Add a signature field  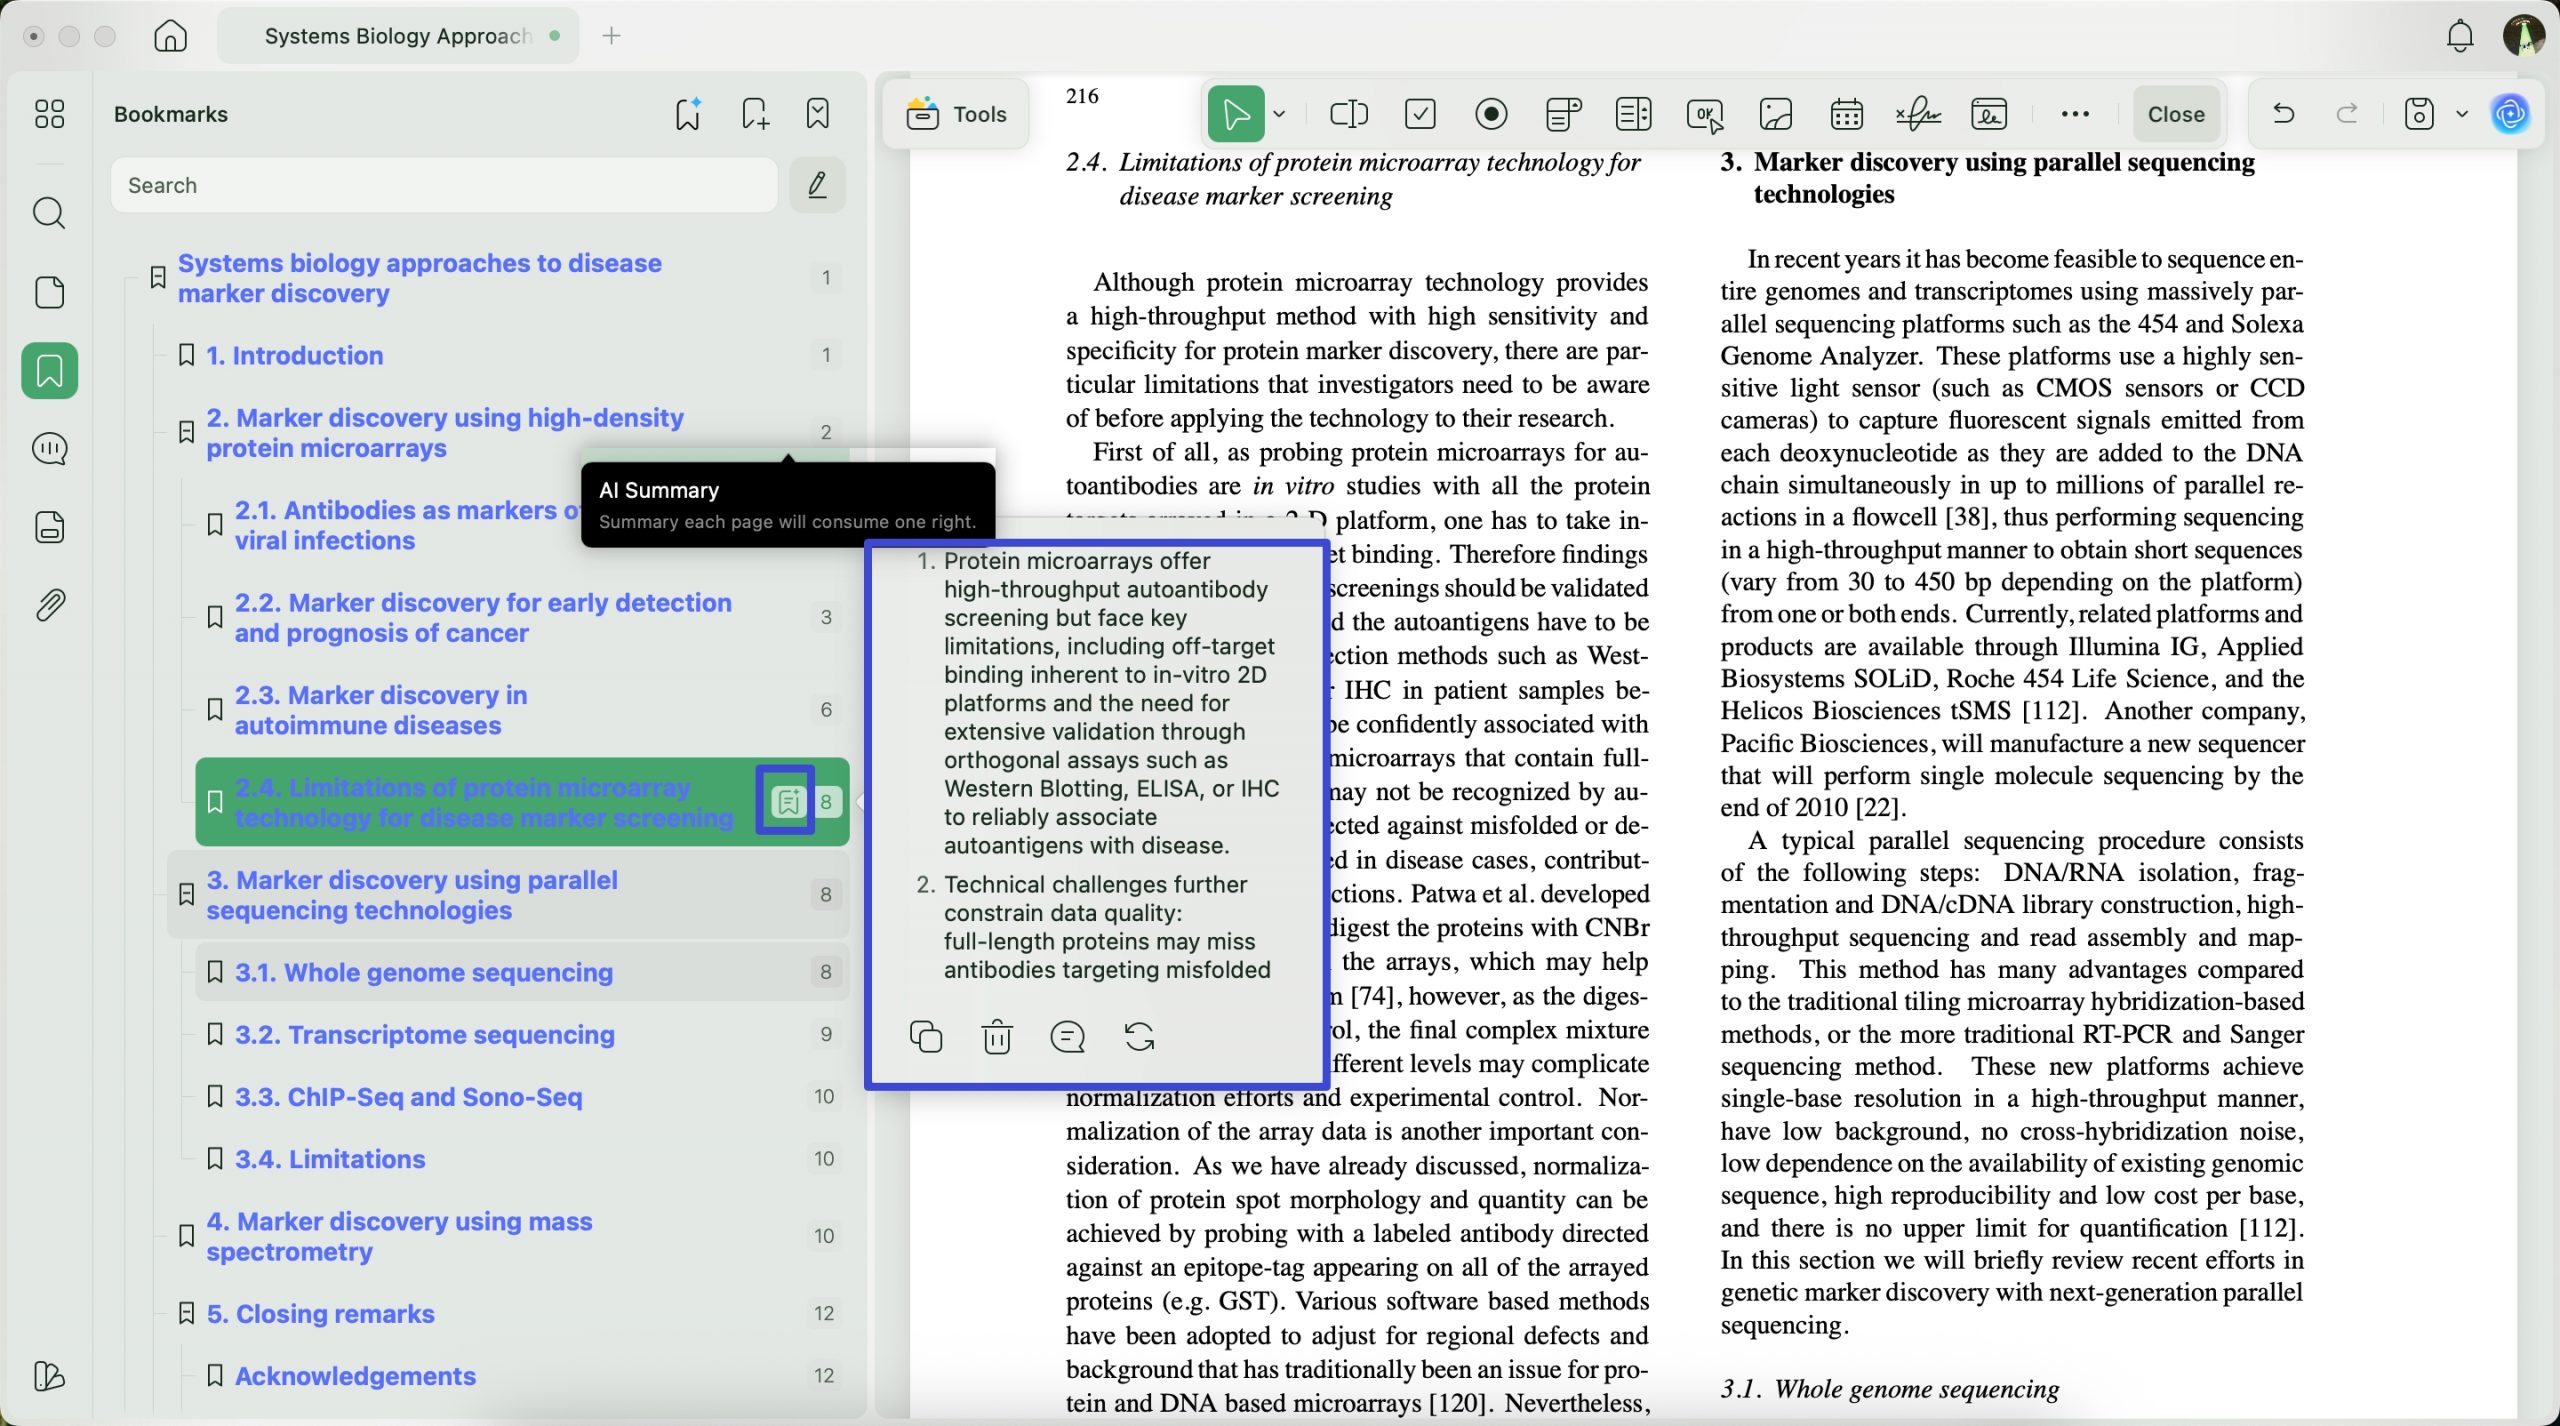tap(1917, 114)
